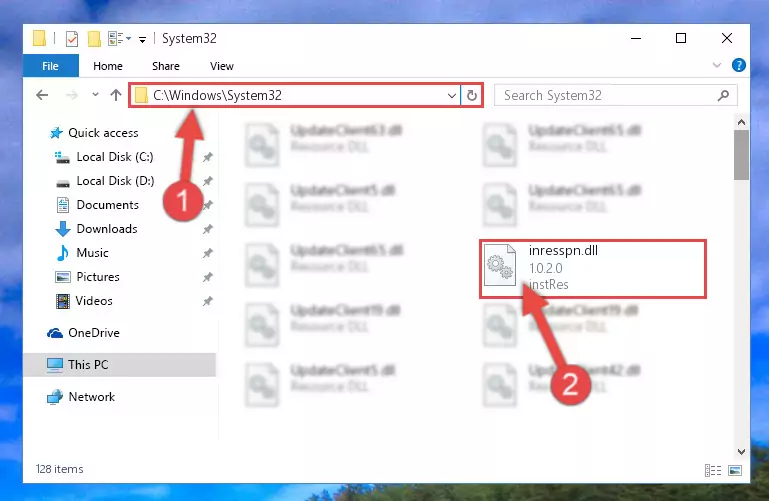Switch to the View ribbon tab
Screen dimensions: 769x501
click(222, 66)
